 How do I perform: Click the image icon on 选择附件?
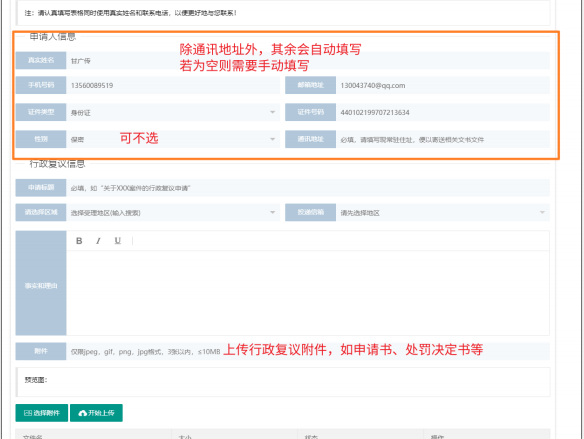(28, 413)
